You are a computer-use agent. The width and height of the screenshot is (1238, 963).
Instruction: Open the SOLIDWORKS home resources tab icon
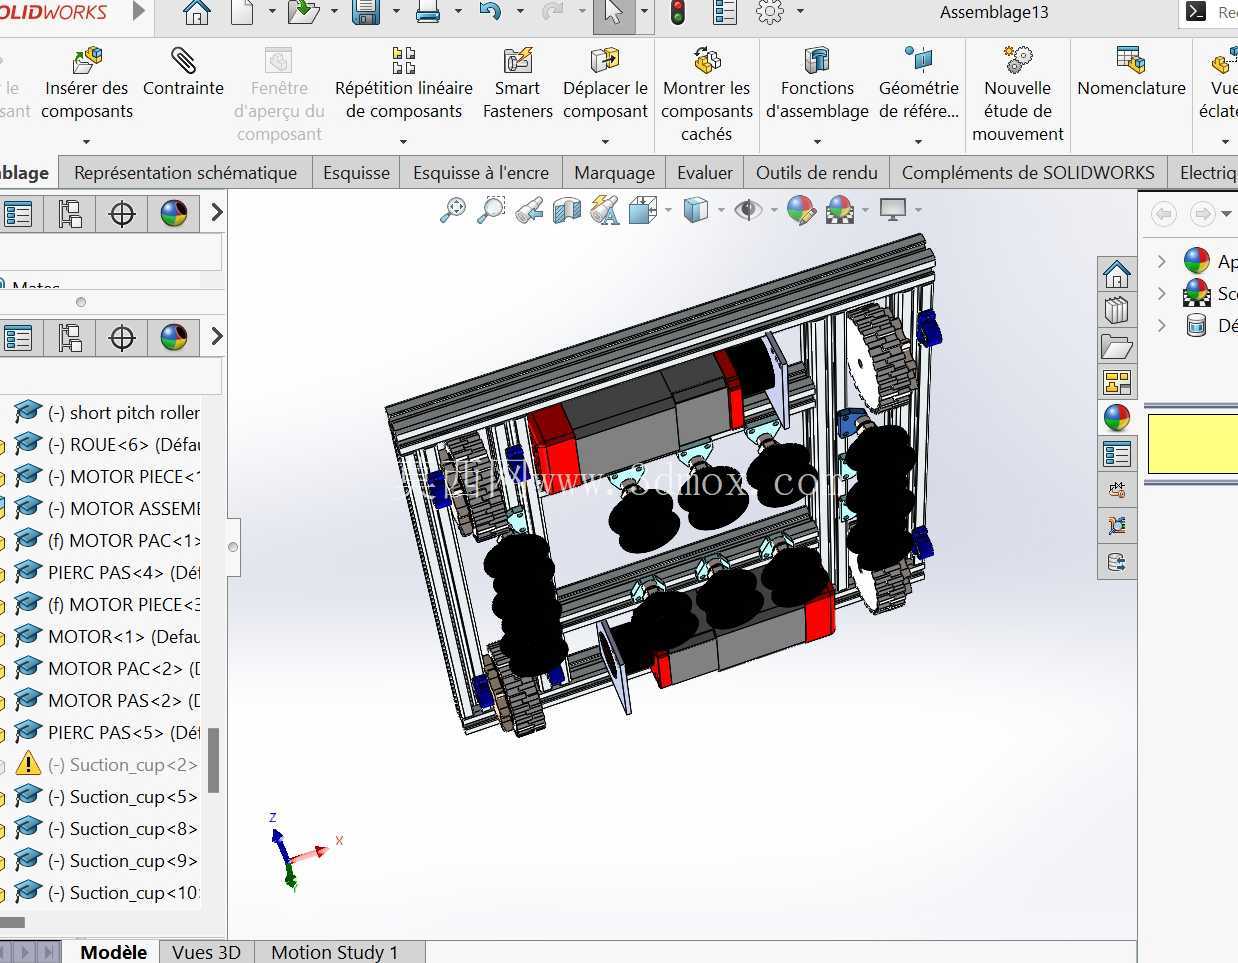click(x=1117, y=273)
